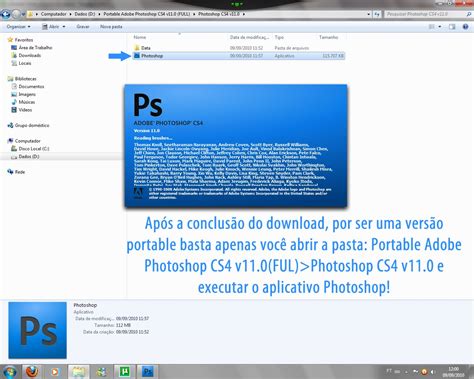Click the change view icon in the toolbar
The width and height of the screenshot is (474, 379).
point(431,27)
